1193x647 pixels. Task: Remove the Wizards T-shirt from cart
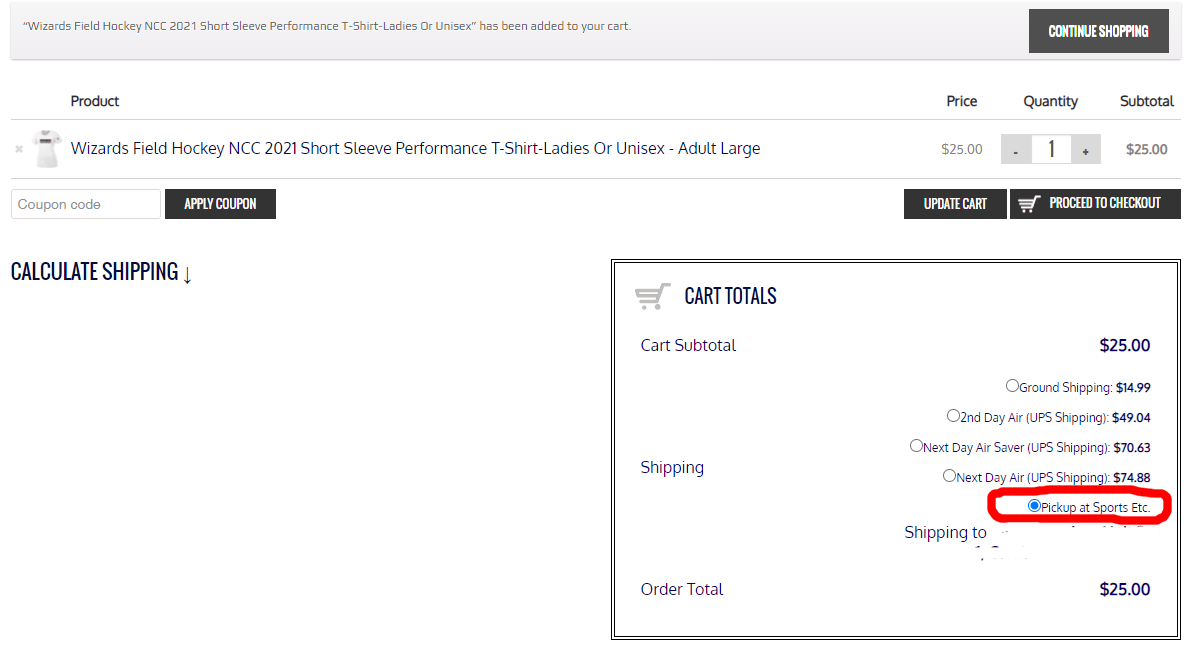tap(19, 149)
